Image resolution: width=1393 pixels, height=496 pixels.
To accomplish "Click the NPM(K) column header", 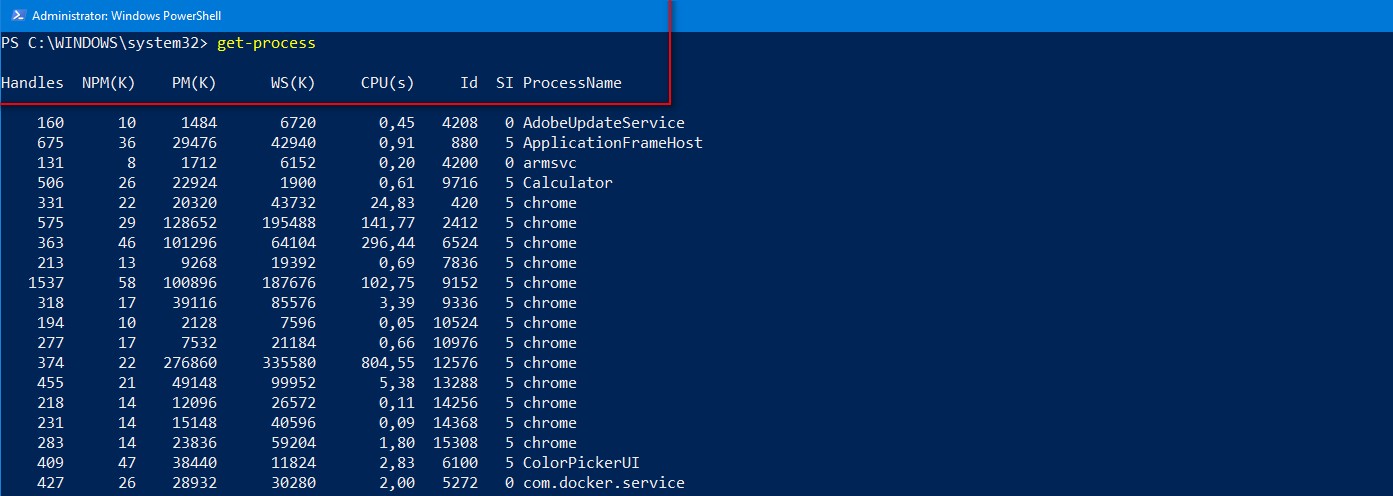I will point(109,83).
